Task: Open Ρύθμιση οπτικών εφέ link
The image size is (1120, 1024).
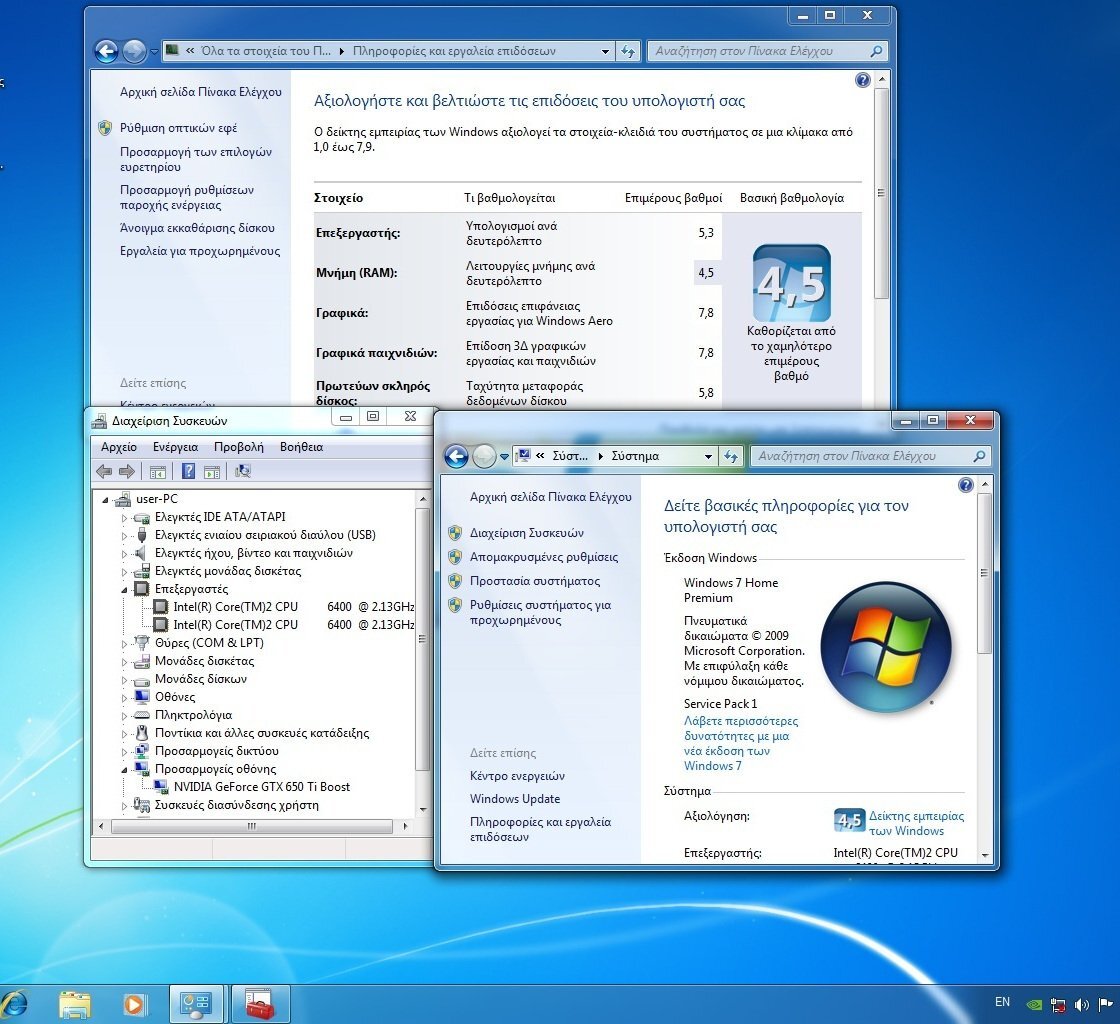Action: pos(179,128)
